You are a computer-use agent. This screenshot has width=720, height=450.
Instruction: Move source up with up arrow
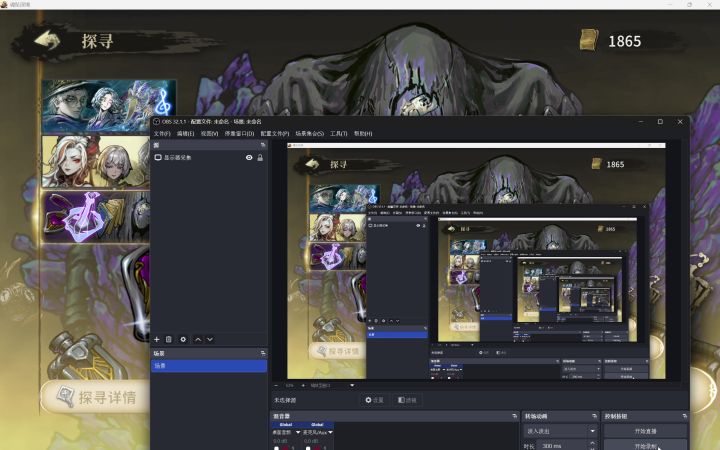198,339
